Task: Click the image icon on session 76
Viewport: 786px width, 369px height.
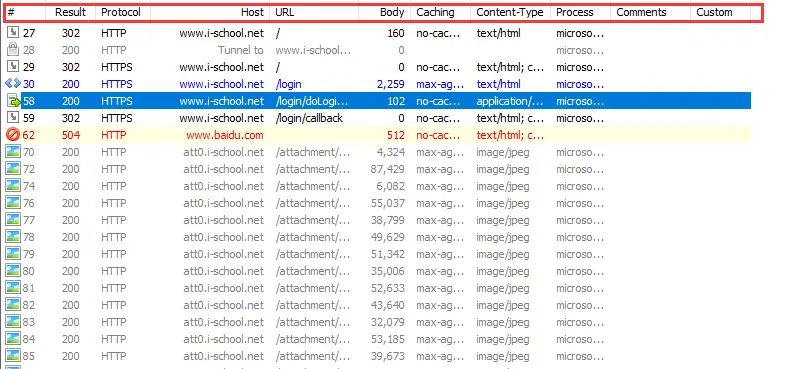Action: pos(13,203)
